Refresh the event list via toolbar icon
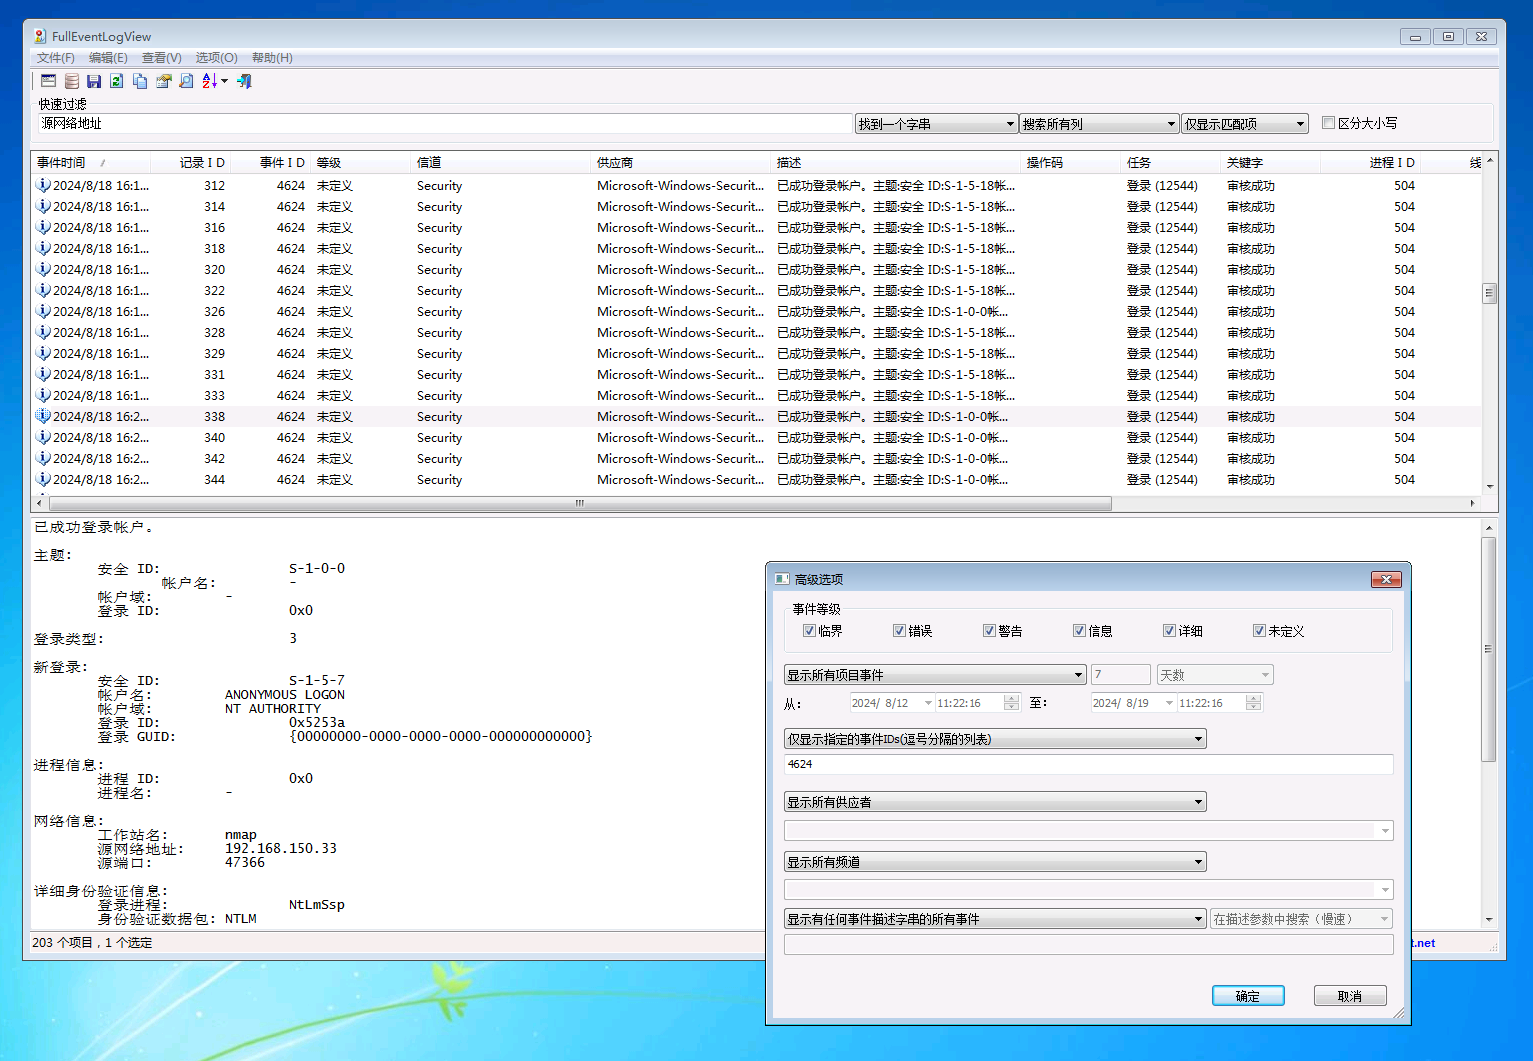This screenshot has height=1061, width=1533. pyautogui.click(x=117, y=81)
